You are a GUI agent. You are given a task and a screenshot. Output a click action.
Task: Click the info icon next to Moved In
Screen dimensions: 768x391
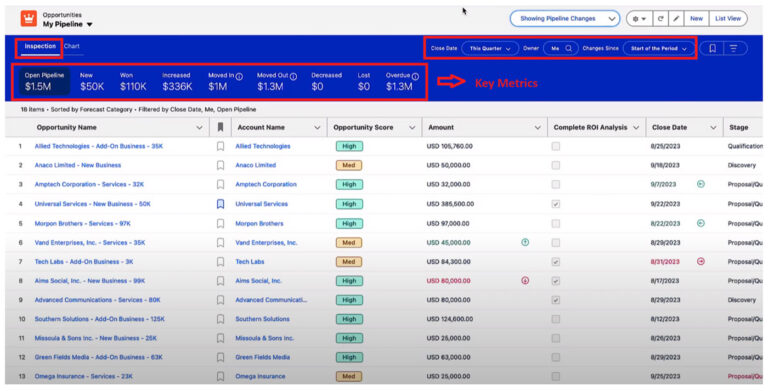point(239,76)
